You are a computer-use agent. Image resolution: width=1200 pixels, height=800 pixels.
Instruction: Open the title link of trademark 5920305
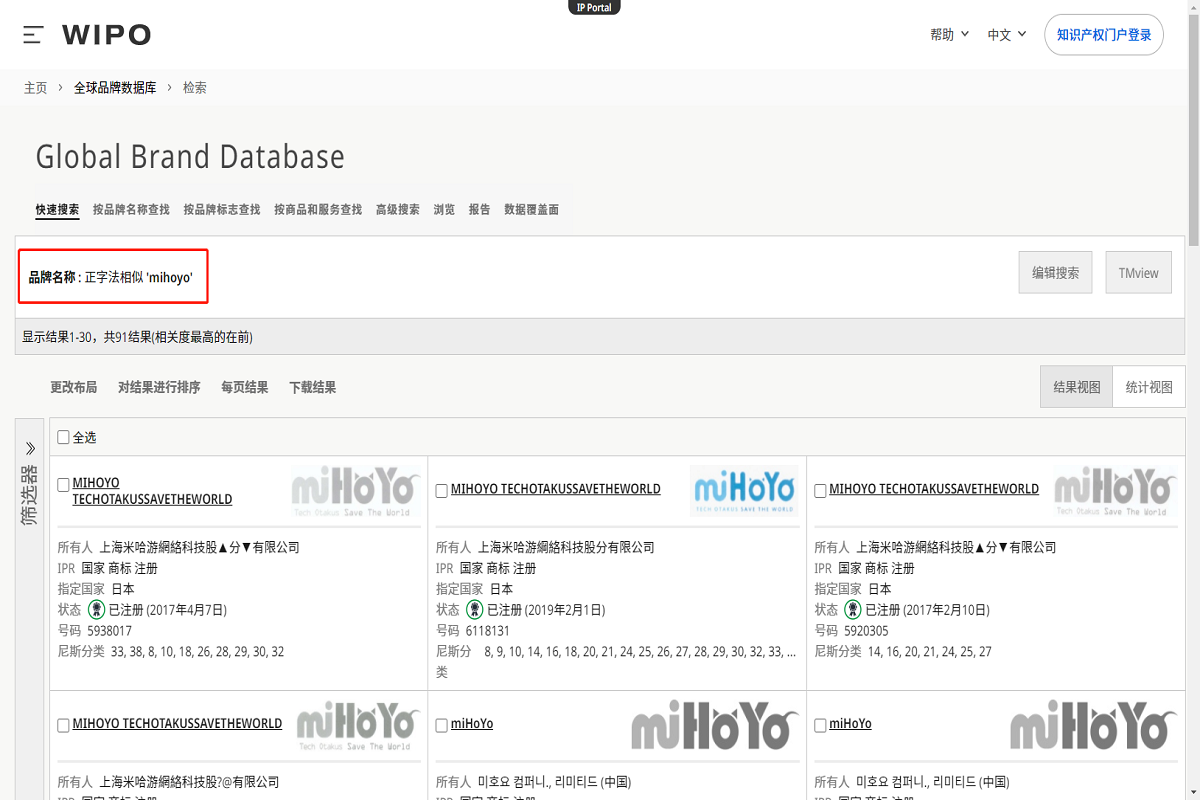click(934, 489)
